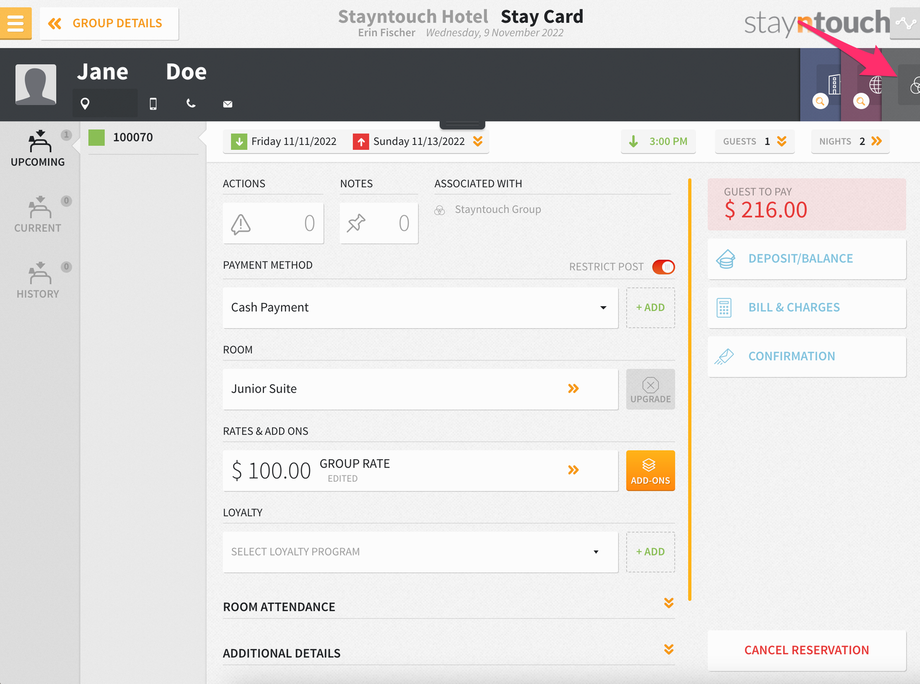
Task: Switch to Upcoming reservations tab
Action: pyautogui.click(x=38, y=149)
